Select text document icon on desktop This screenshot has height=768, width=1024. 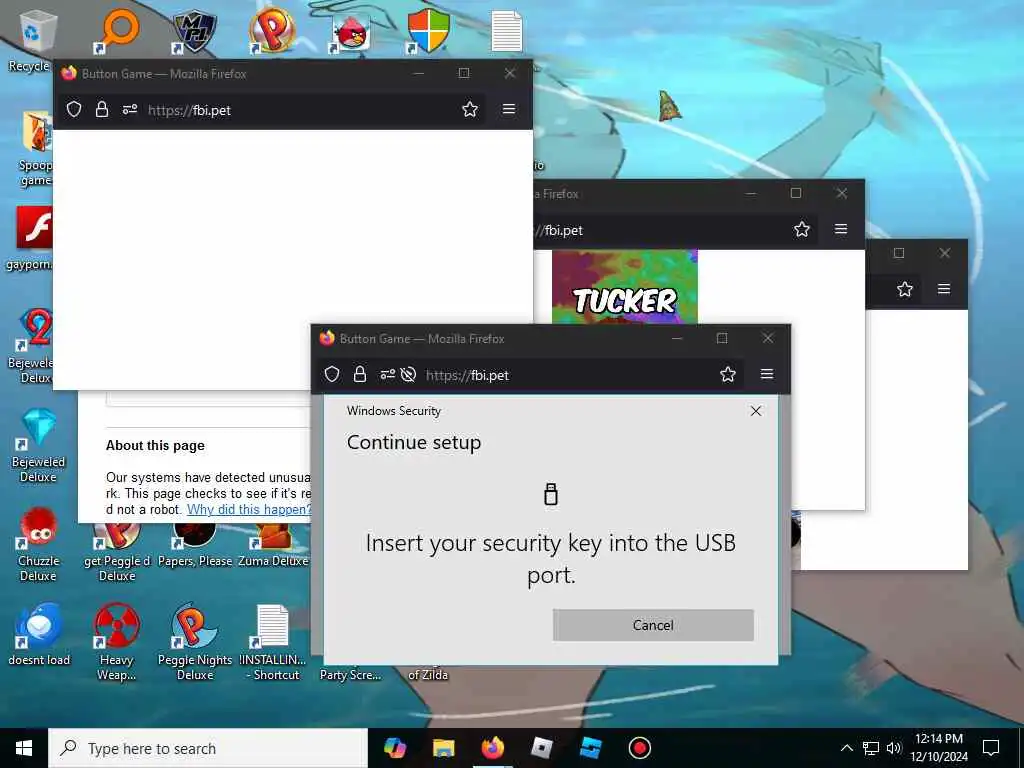click(x=507, y=31)
